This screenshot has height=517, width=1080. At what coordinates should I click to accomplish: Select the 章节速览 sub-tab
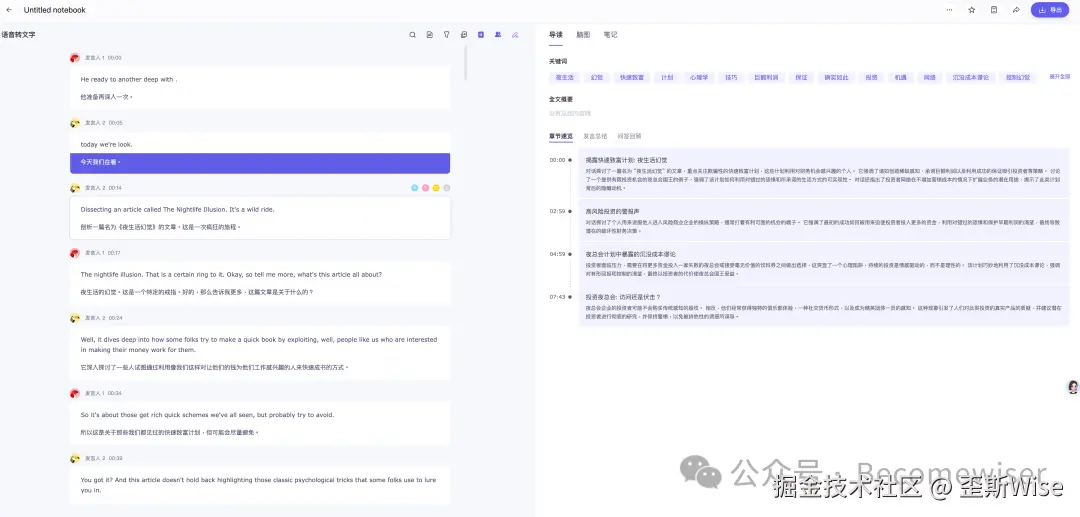tap(561, 136)
